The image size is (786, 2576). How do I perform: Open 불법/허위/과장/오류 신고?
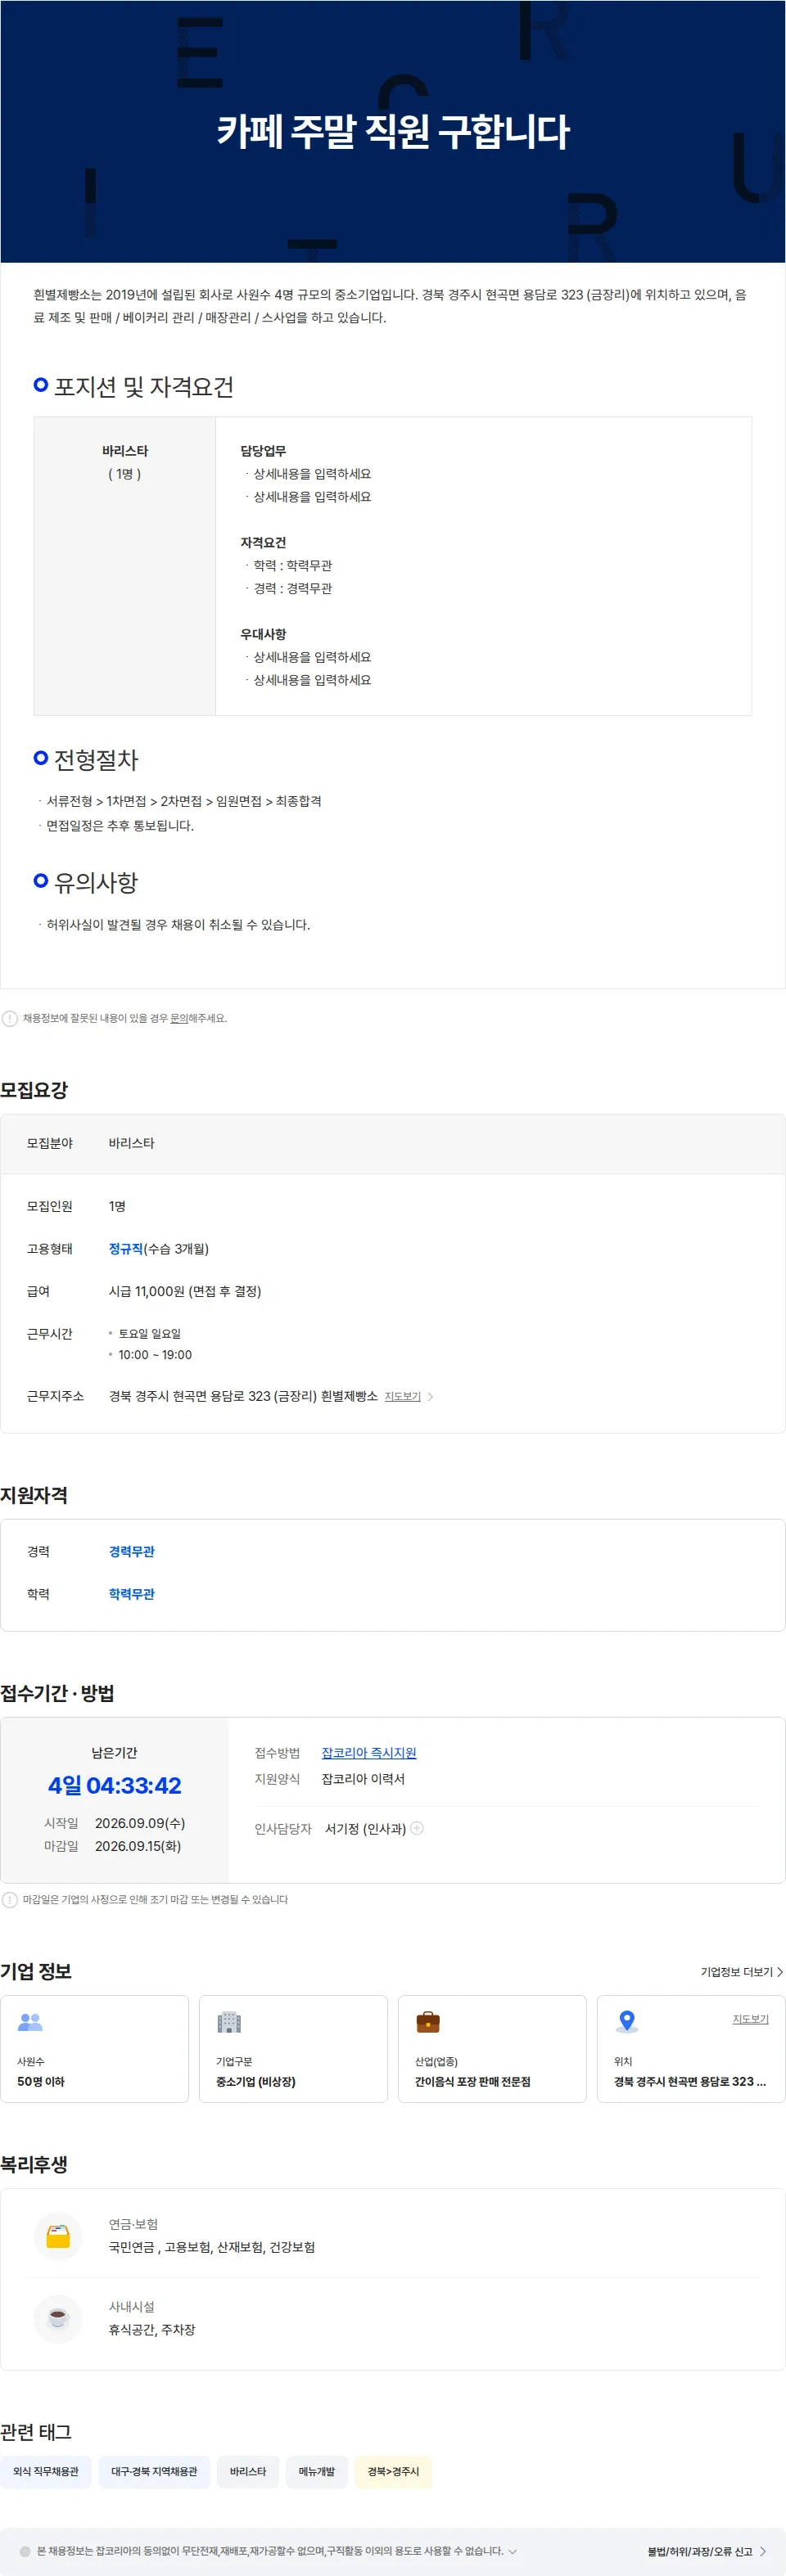point(707,2551)
